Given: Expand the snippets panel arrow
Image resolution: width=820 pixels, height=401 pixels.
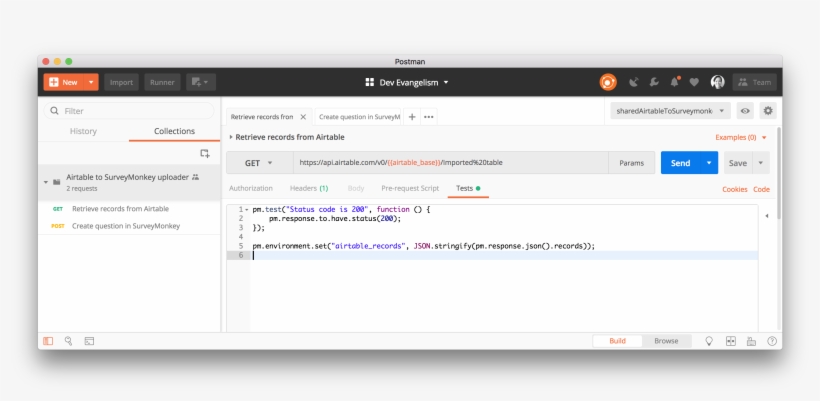Looking at the screenshot, I should click(x=767, y=215).
